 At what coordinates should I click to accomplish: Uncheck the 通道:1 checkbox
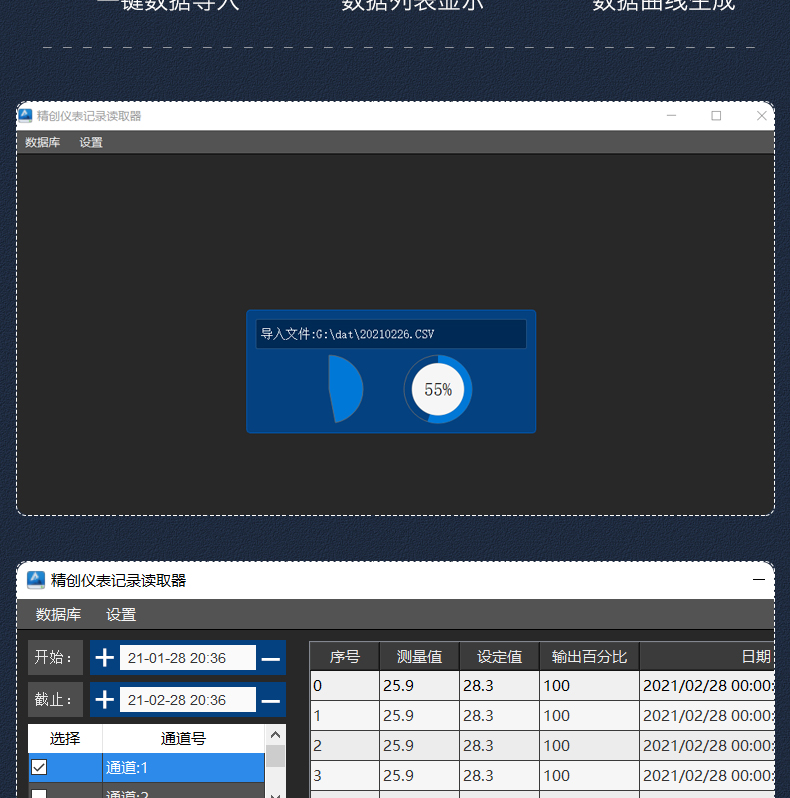[x=40, y=768]
